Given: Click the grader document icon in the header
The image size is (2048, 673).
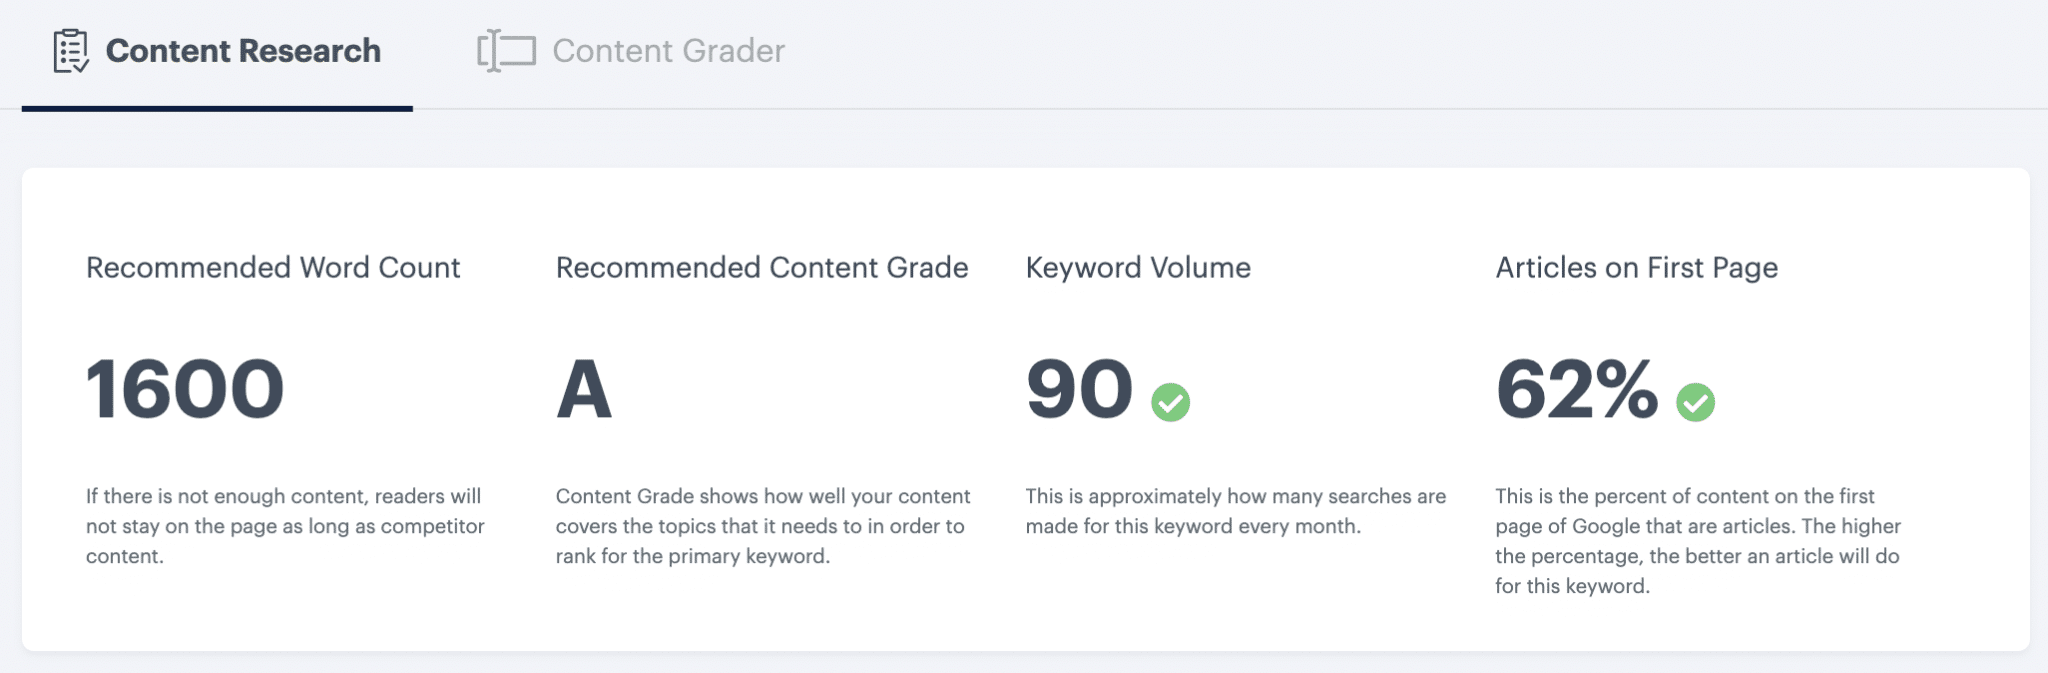Looking at the screenshot, I should point(503,50).
